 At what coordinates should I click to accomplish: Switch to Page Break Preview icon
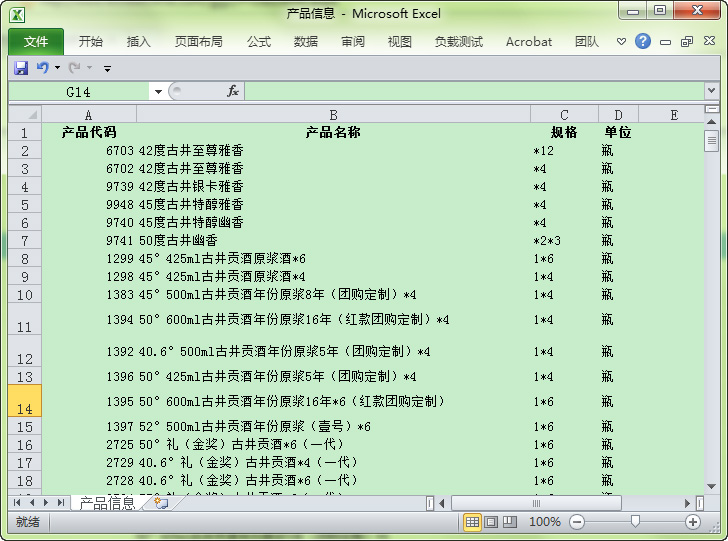coord(510,522)
